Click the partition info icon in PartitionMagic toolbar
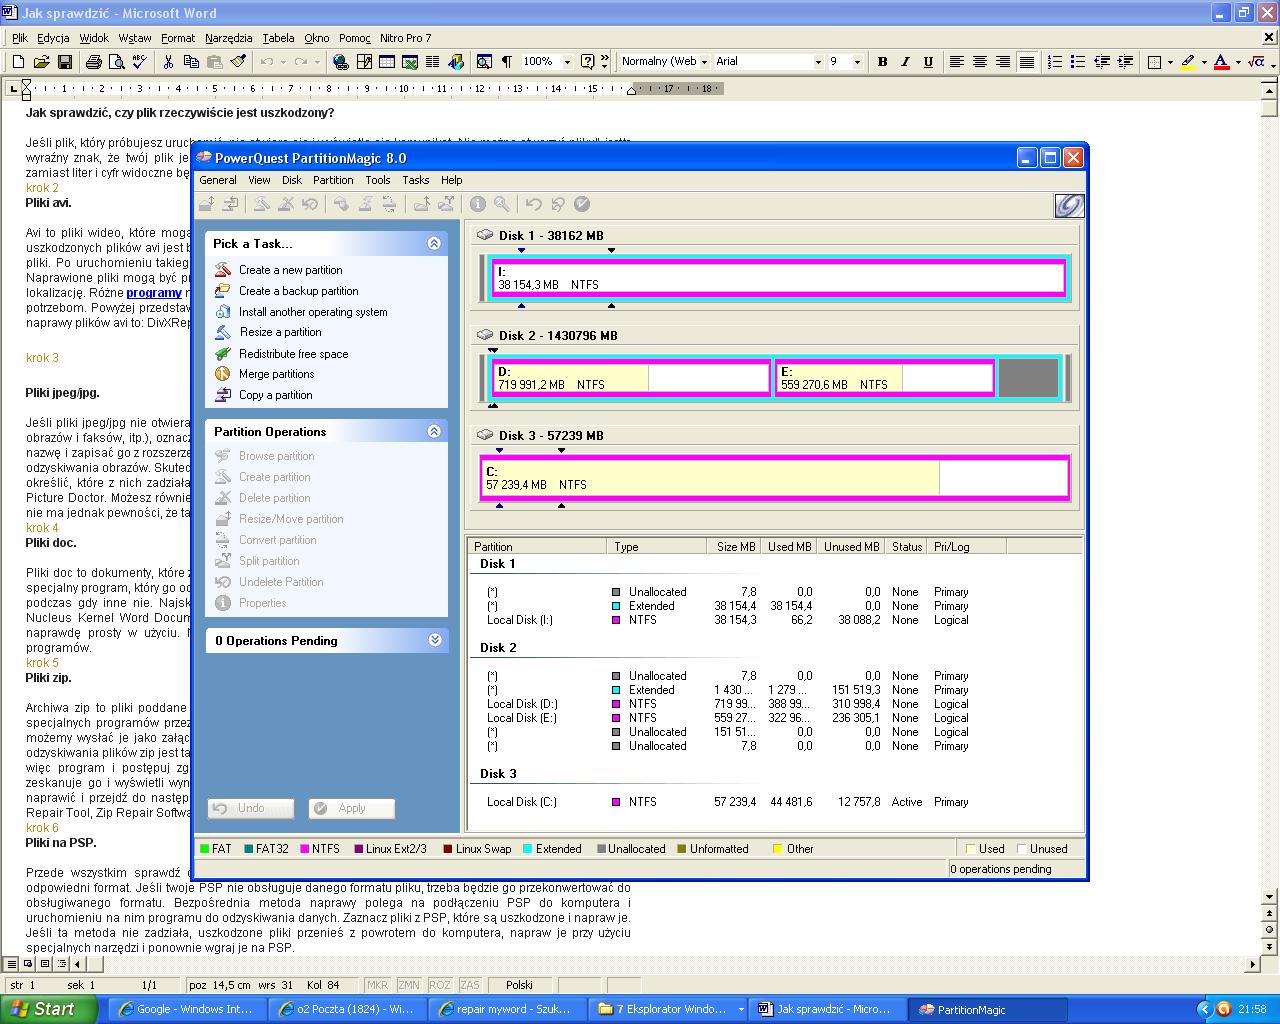The height and width of the screenshot is (1024, 1280). (x=478, y=204)
